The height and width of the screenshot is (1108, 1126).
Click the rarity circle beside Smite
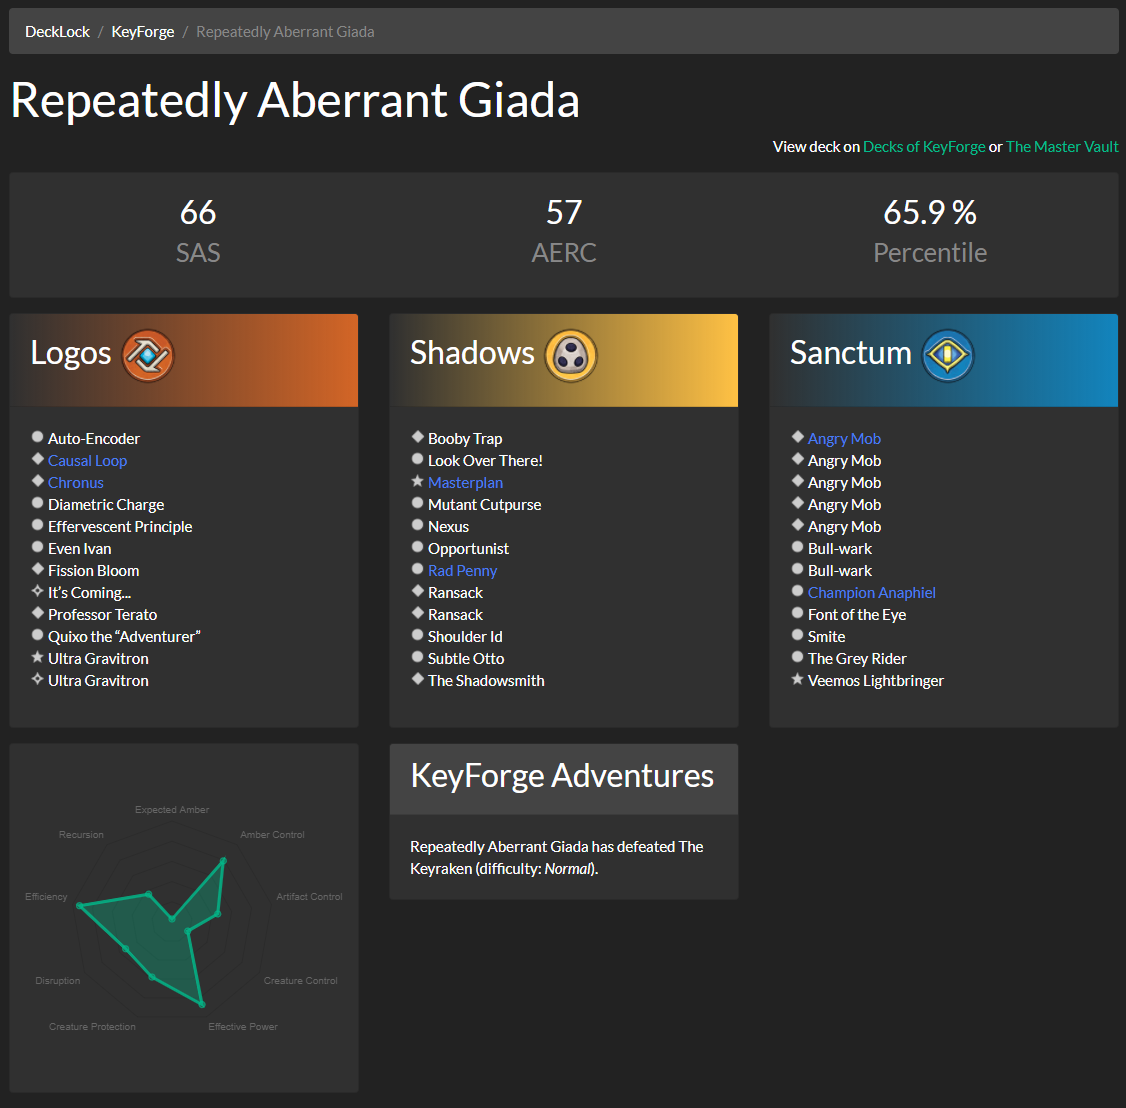pyautogui.click(x=797, y=635)
